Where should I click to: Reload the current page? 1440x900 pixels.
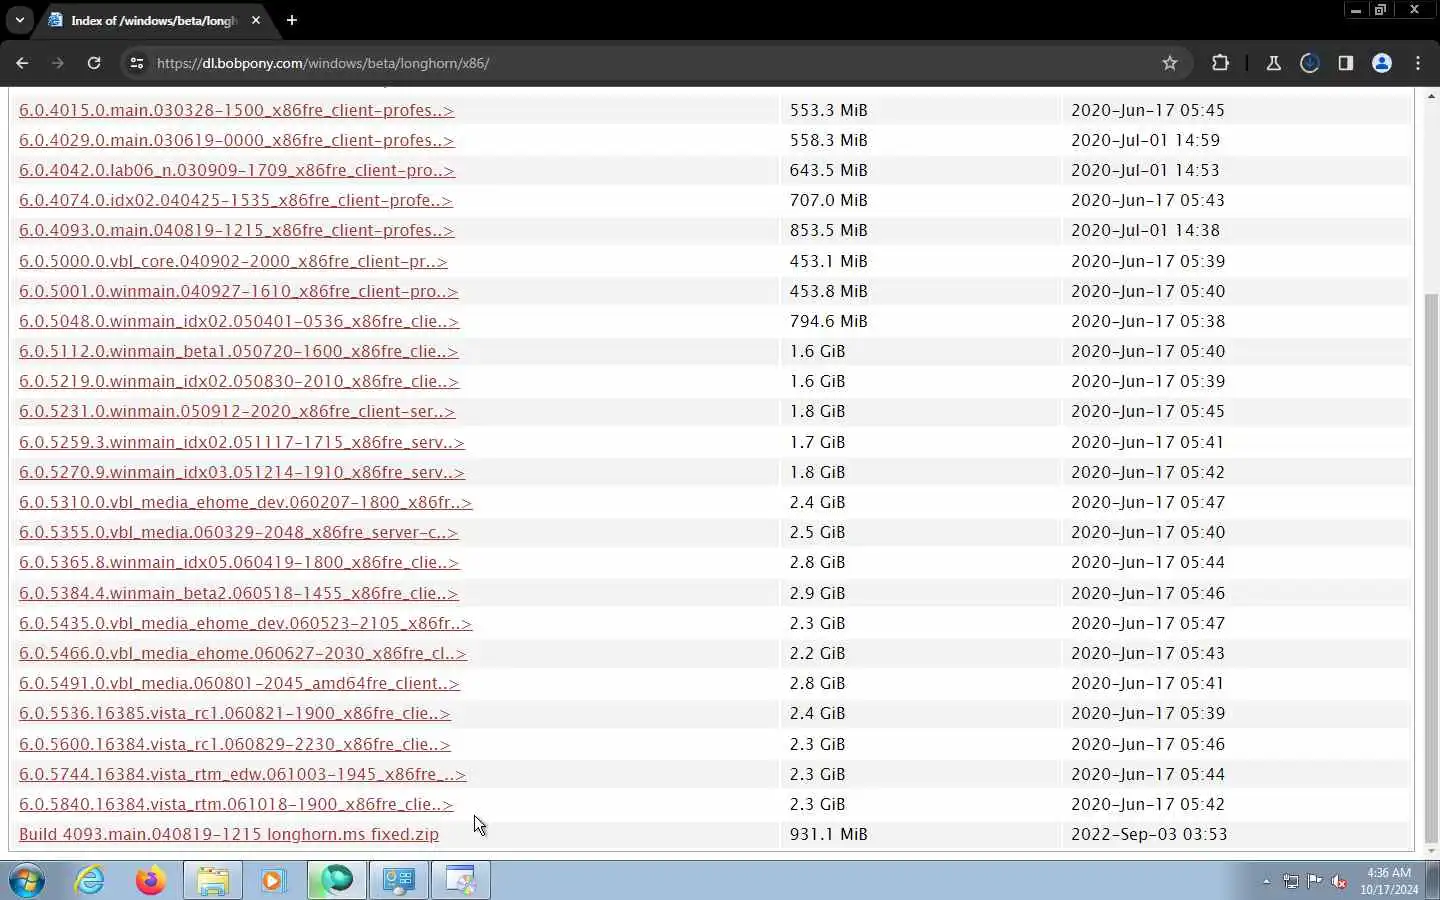coord(94,63)
